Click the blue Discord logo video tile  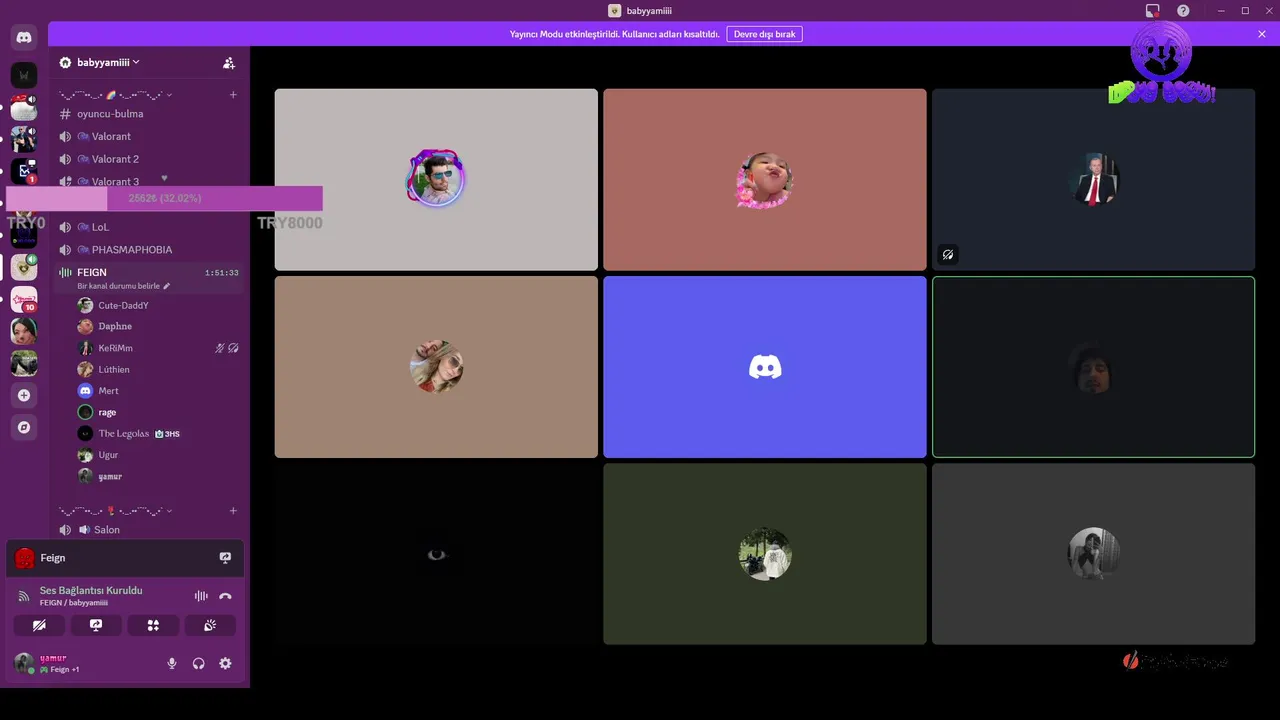click(765, 367)
